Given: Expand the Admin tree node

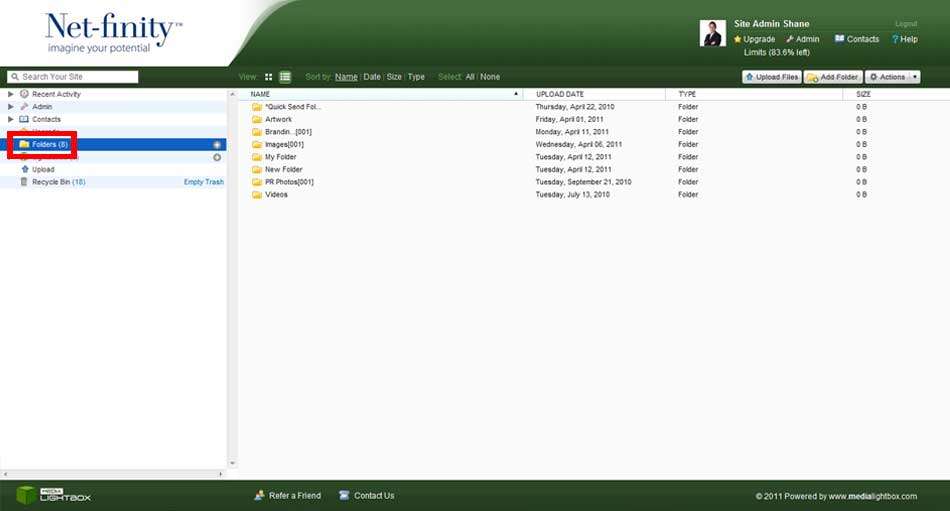Looking at the screenshot, I should (11, 107).
